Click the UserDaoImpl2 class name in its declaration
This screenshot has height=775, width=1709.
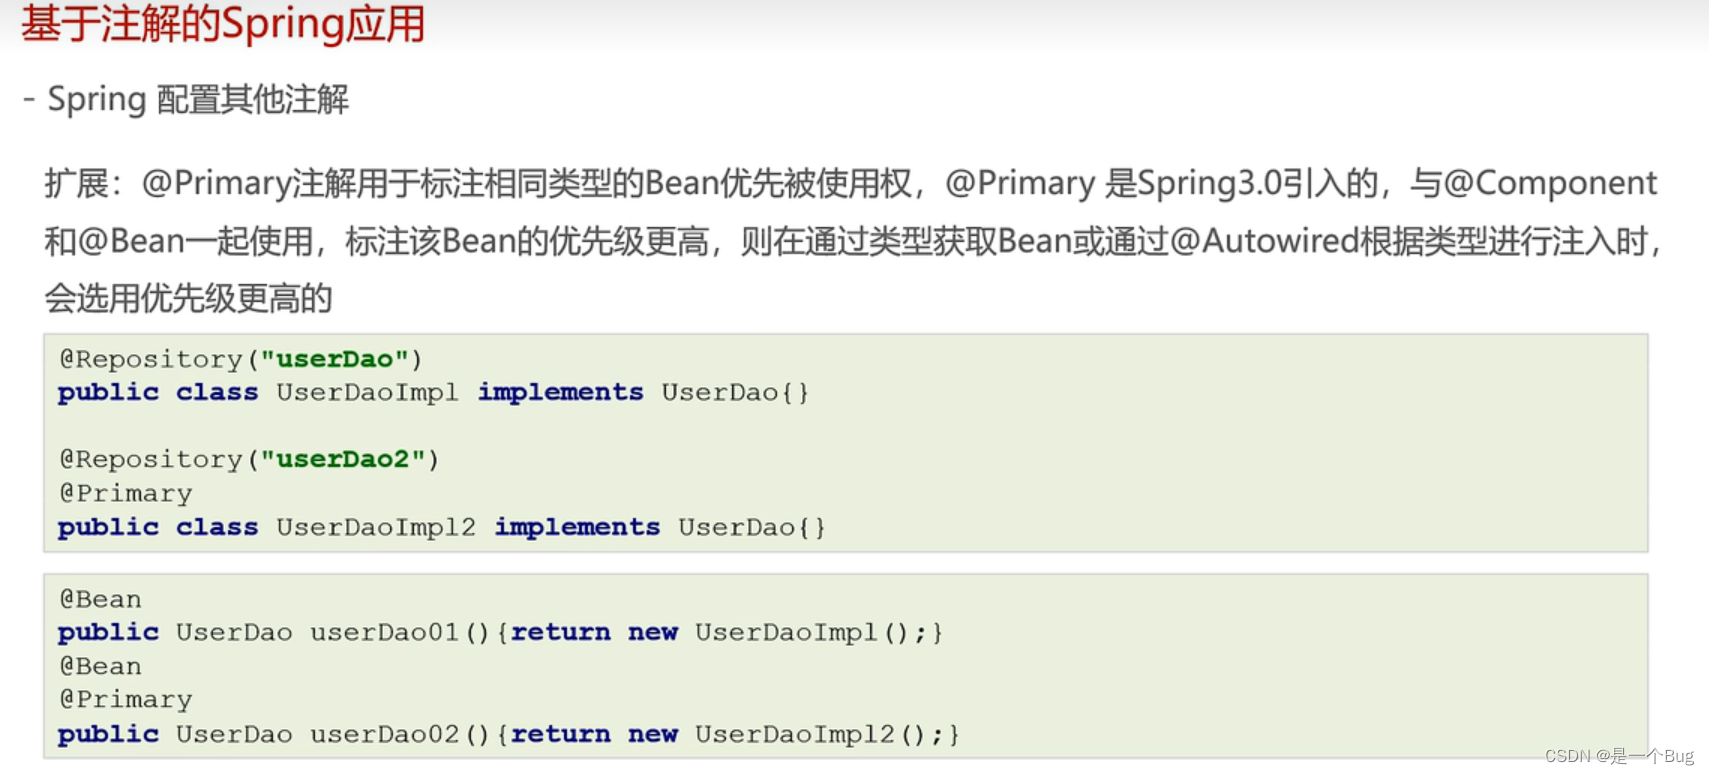[x=376, y=527]
